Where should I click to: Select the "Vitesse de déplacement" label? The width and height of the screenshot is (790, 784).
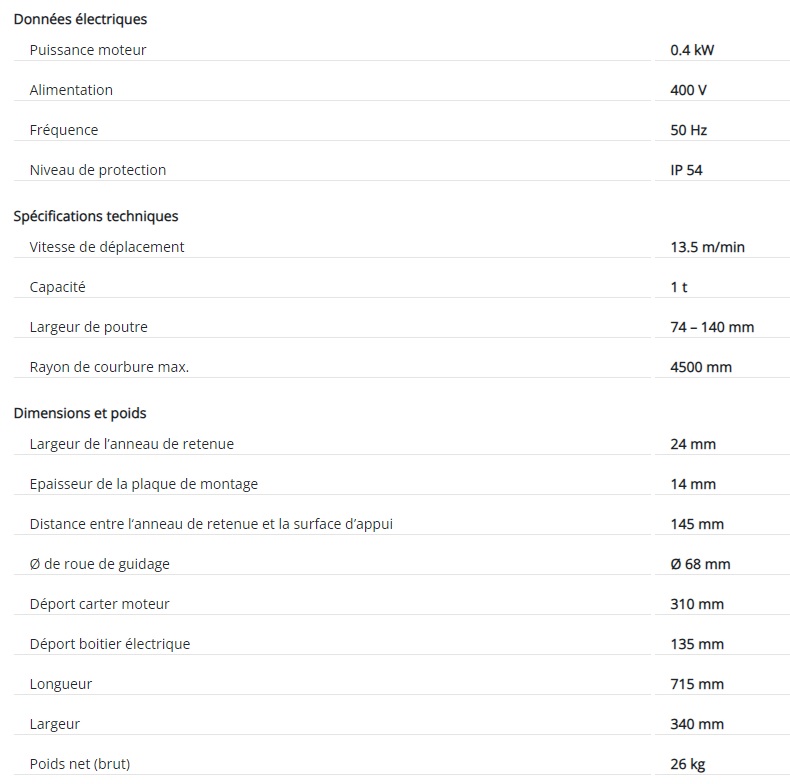107,247
